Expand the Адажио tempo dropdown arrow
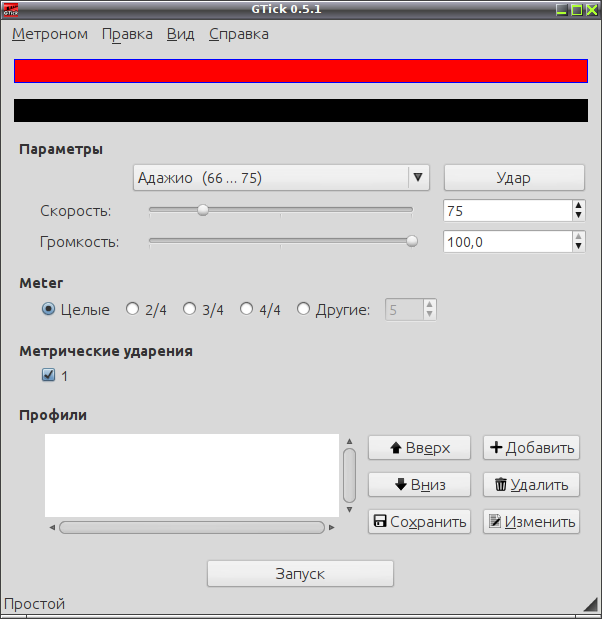The width and height of the screenshot is (602, 619). tap(418, 177)
